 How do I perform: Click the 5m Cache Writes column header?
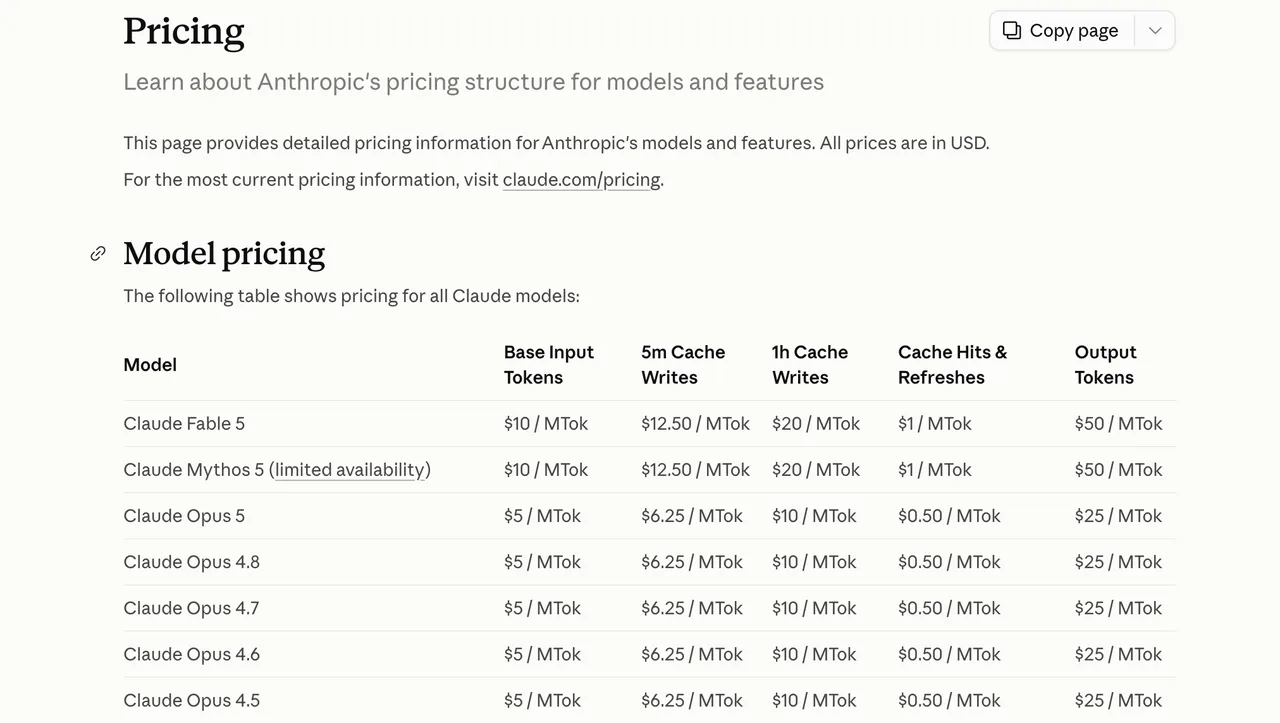[683, 365]
